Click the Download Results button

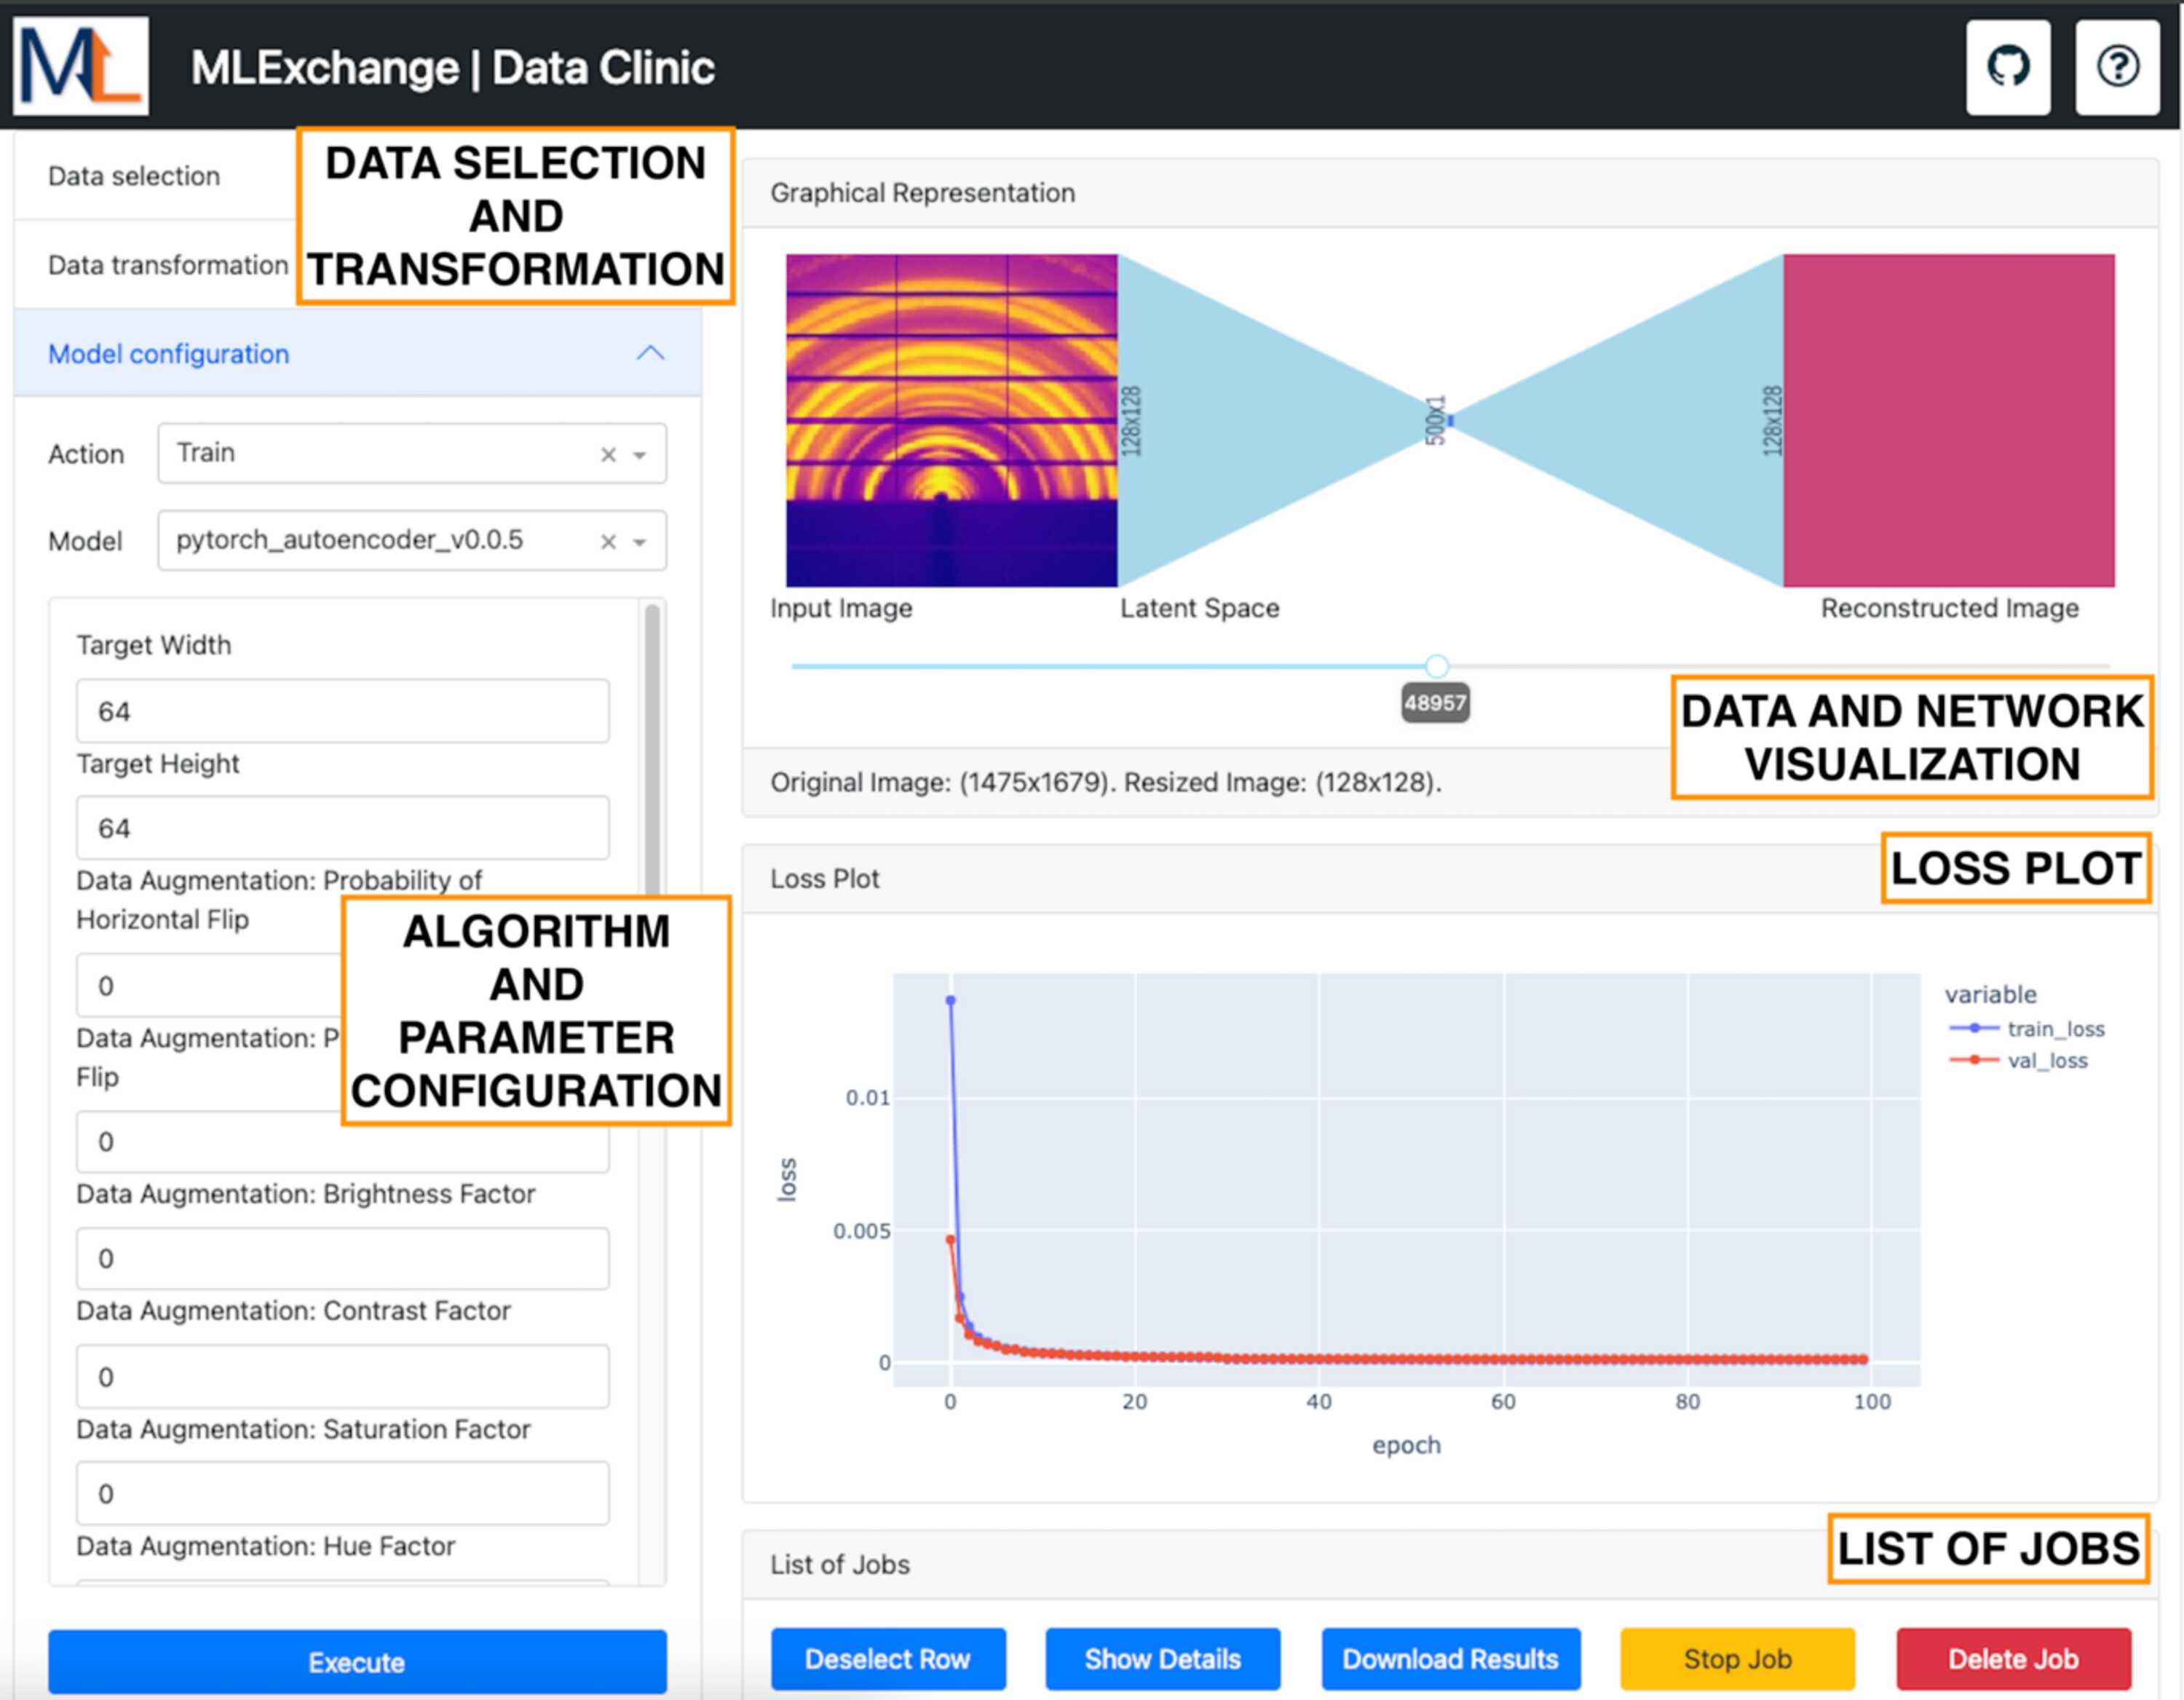coord(1450,1659)
